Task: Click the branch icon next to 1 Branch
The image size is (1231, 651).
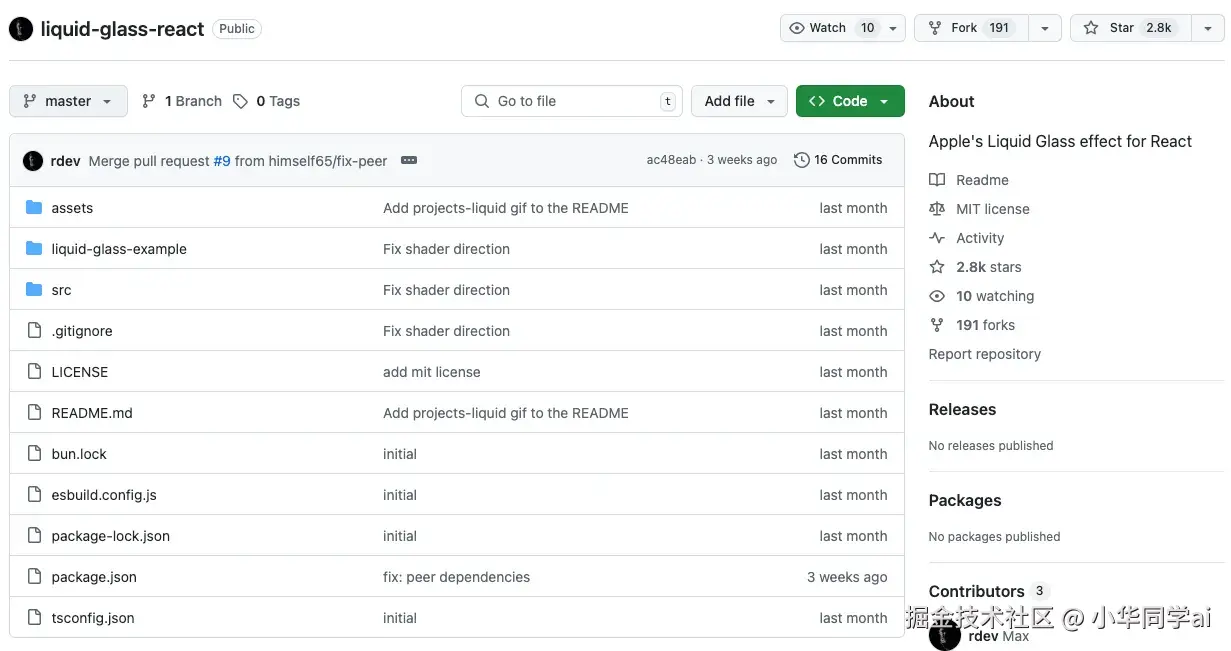Action: pos(149,101)
